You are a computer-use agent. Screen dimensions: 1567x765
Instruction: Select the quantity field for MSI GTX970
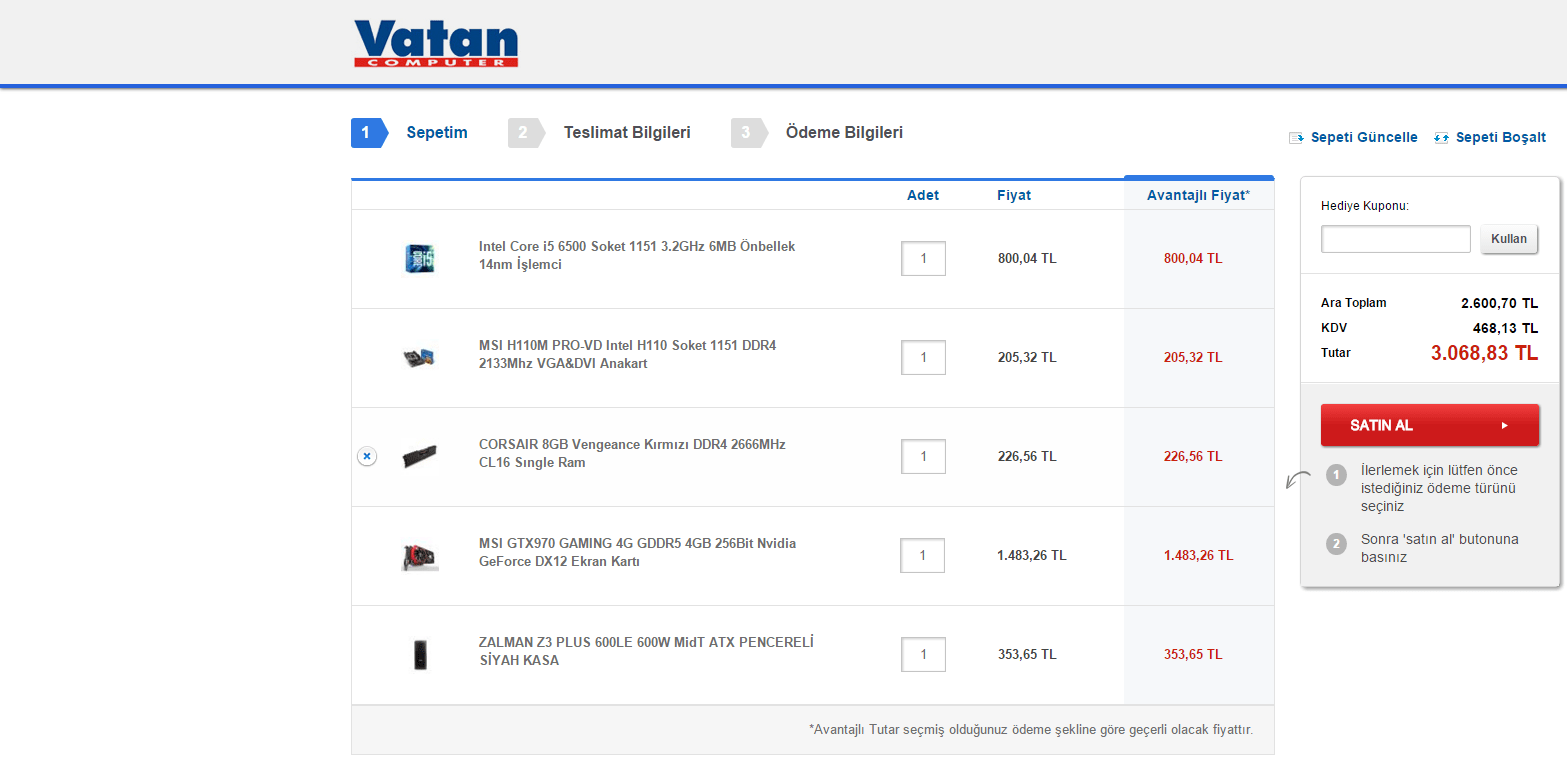click(x=923, y=555)
